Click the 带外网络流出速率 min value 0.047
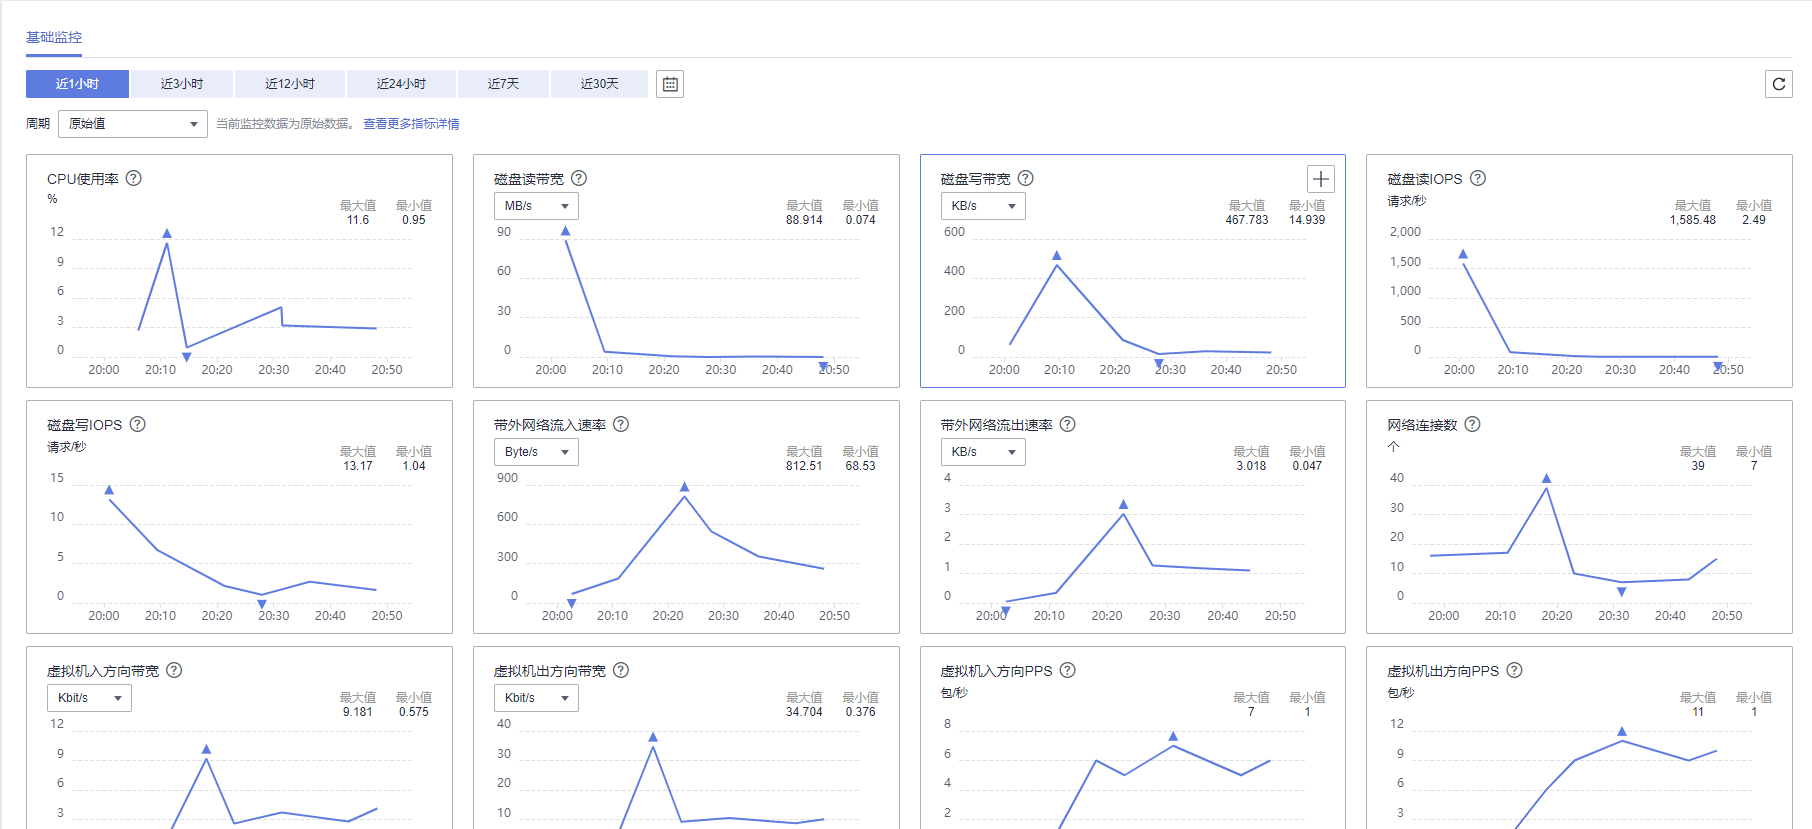This screenshot has height=829, width=1812. (x=1307, y=466)
